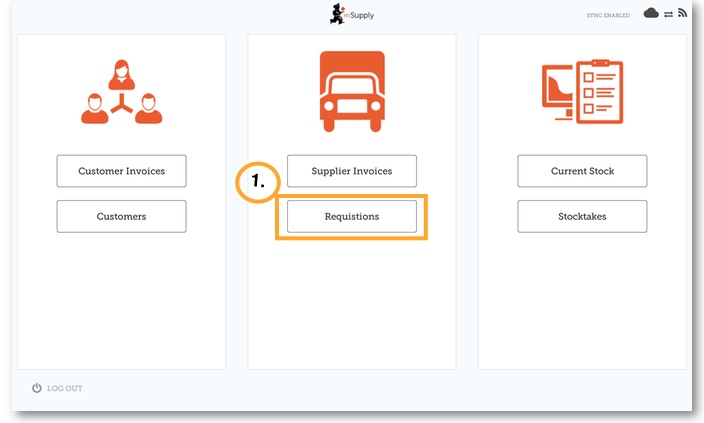The height and width of the screenshot is (423, 704).
Task: Click the orange customers people icon
Action: pos(121,93)
